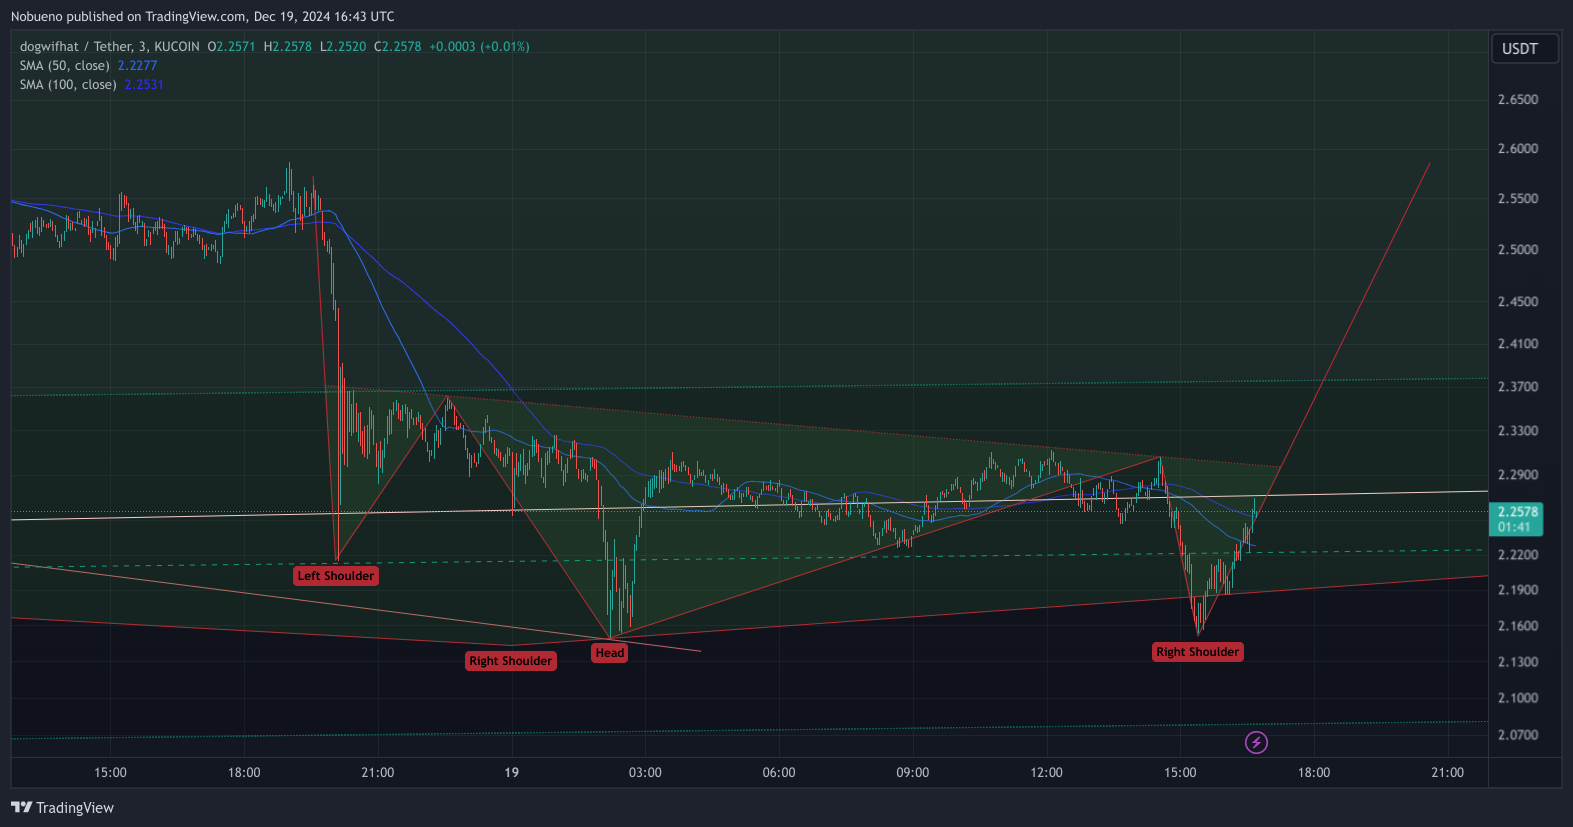The width and height of the screenshot is (1573, 827).
Task: Click the USDT currency button
Action: click(1525, 49)
